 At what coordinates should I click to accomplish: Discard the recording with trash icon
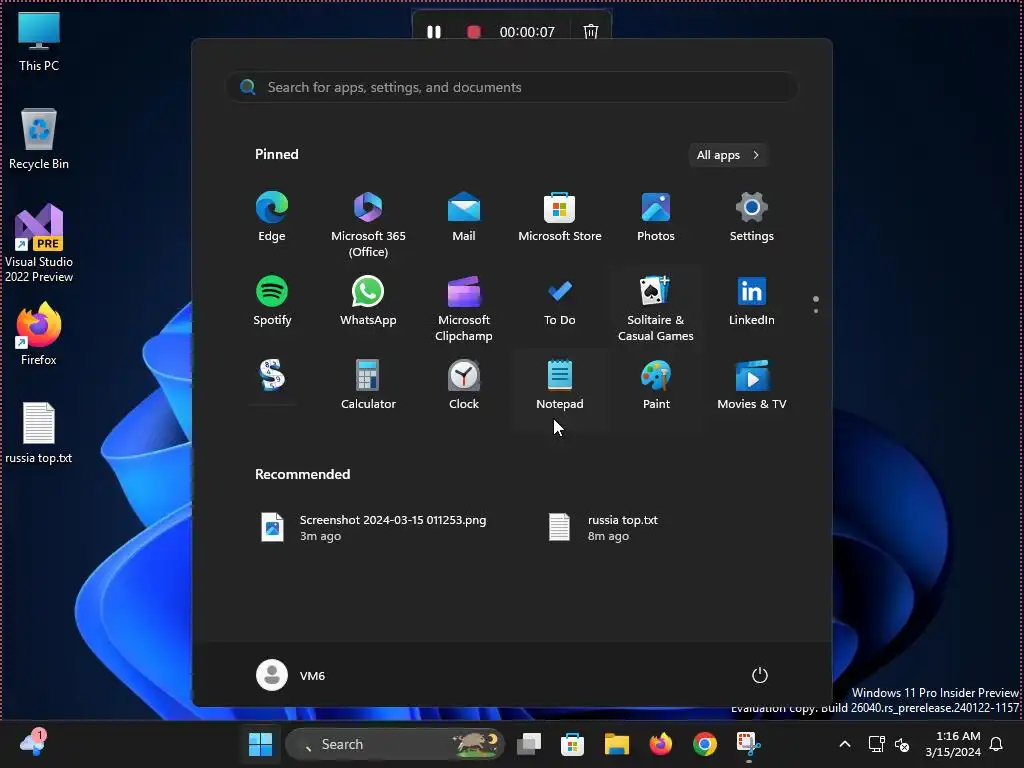pyautogui.click(x=590, y=31)
